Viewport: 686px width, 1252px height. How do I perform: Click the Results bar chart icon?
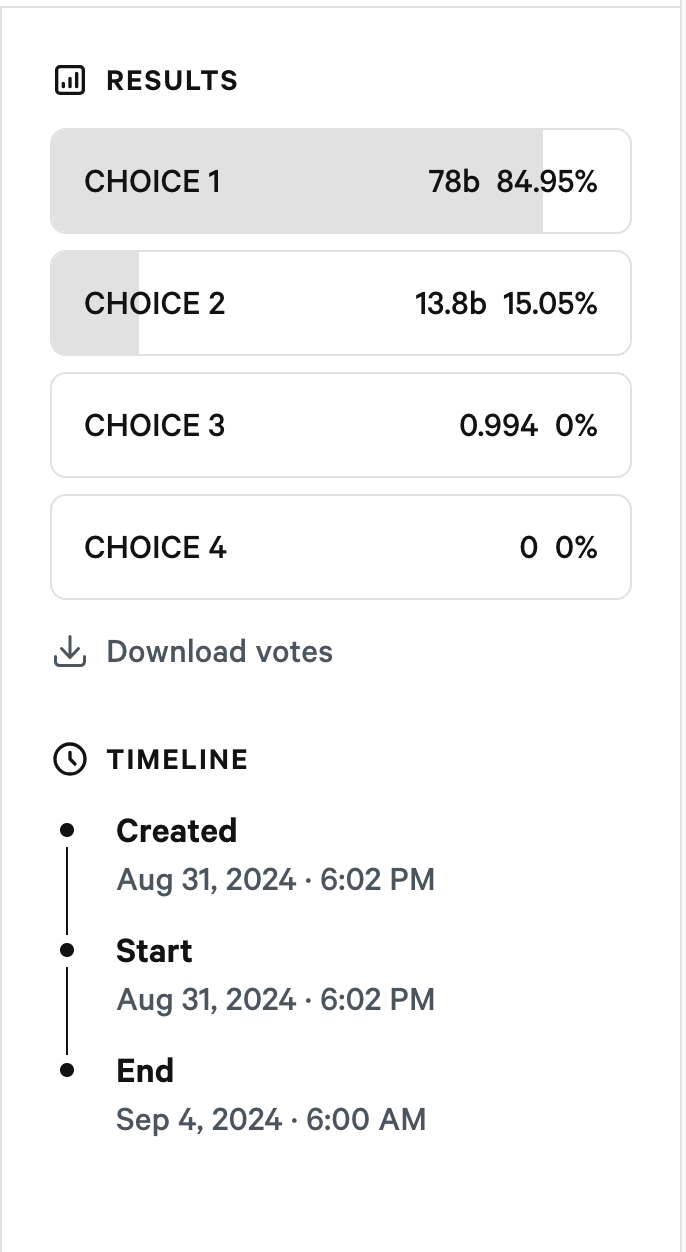click(69, 81)
